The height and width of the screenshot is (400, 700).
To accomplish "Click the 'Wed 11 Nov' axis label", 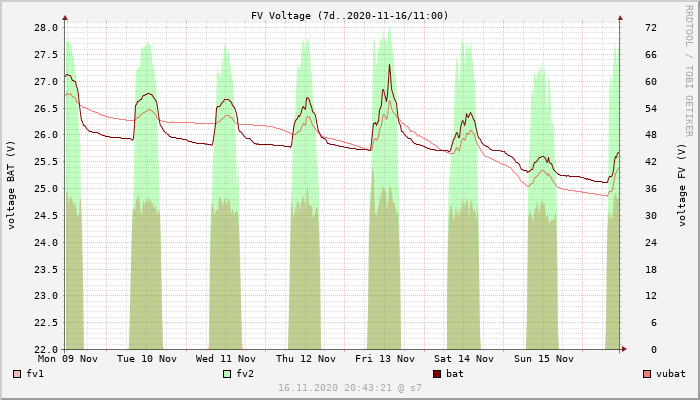I will coord(226,358).
